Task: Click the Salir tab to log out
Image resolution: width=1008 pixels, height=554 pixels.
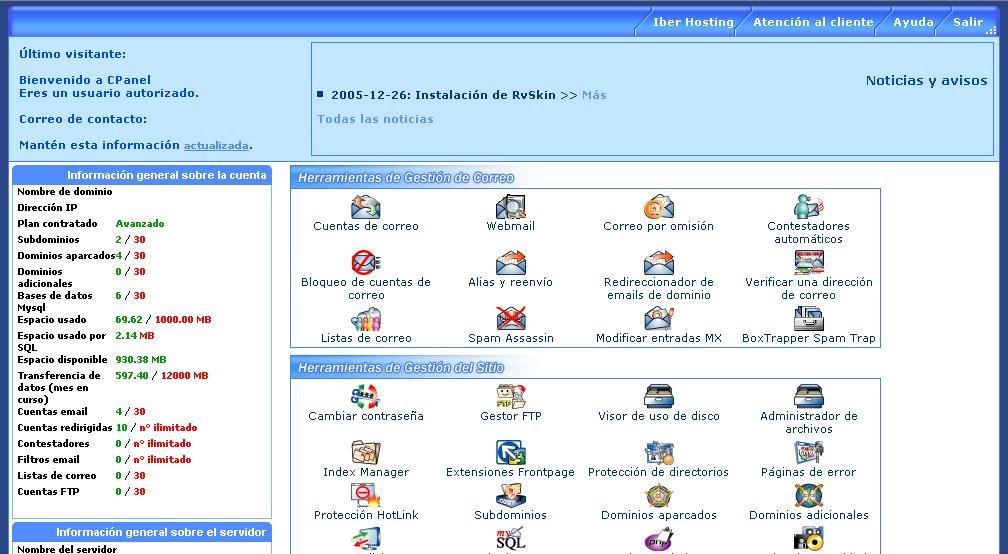Action: pos(968,22)
